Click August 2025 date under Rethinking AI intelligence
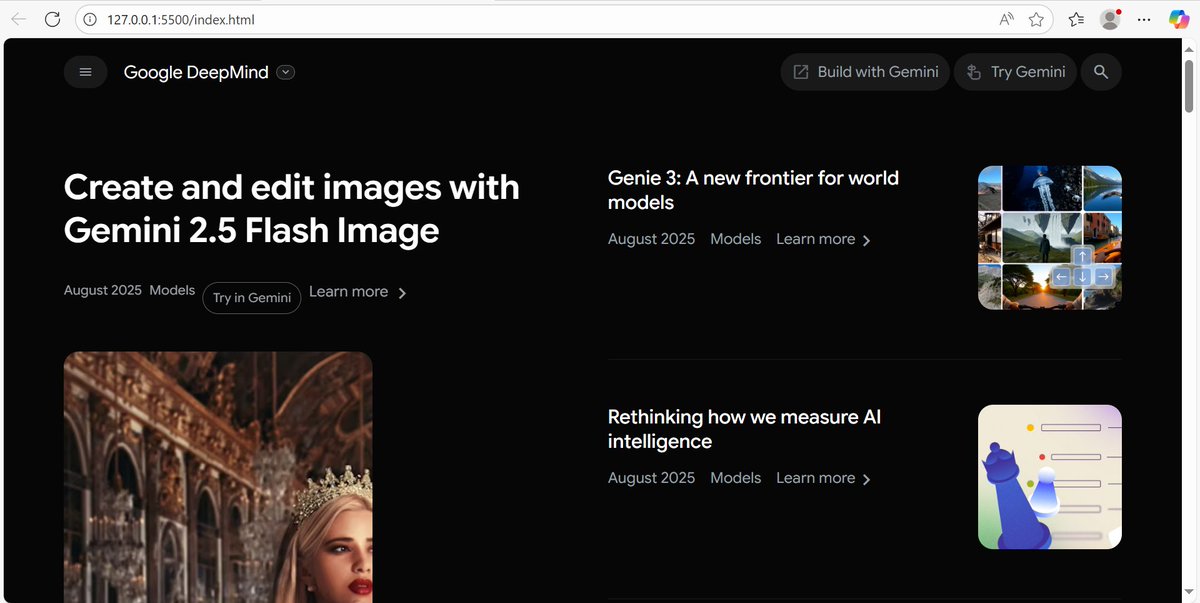This screenshot has height=603, width=1200. pyautogui.click(x=651, y=478)
